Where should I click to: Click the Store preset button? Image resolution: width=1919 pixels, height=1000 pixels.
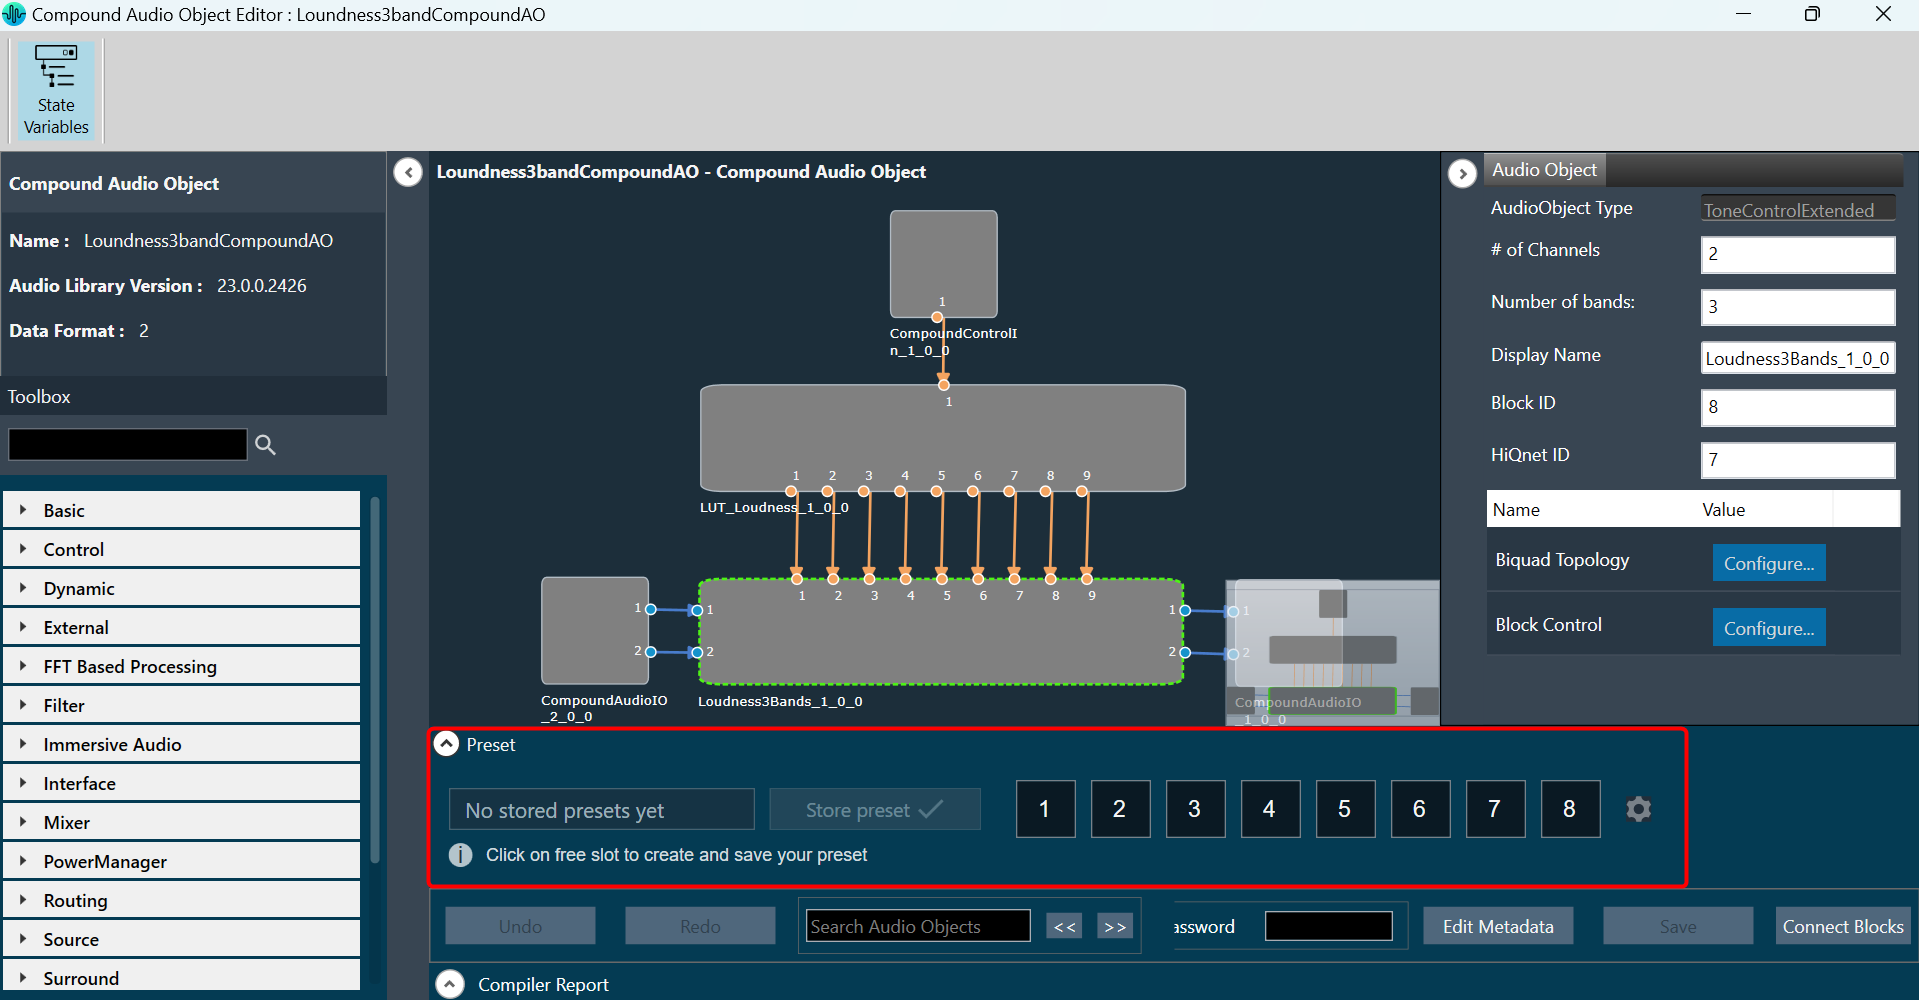tap(875, 809)
